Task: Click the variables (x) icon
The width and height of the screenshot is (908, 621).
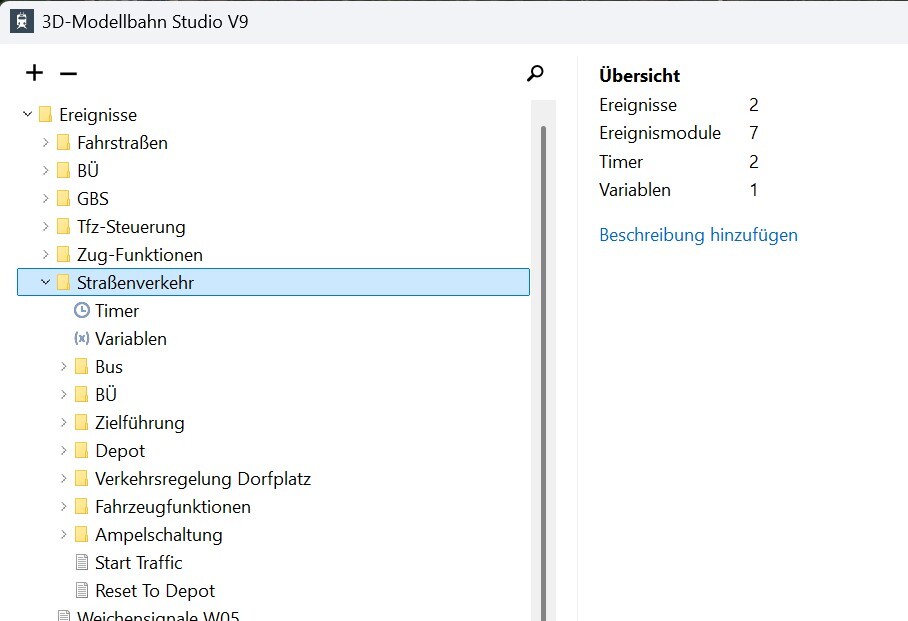Action: click(x=82, y=339)
